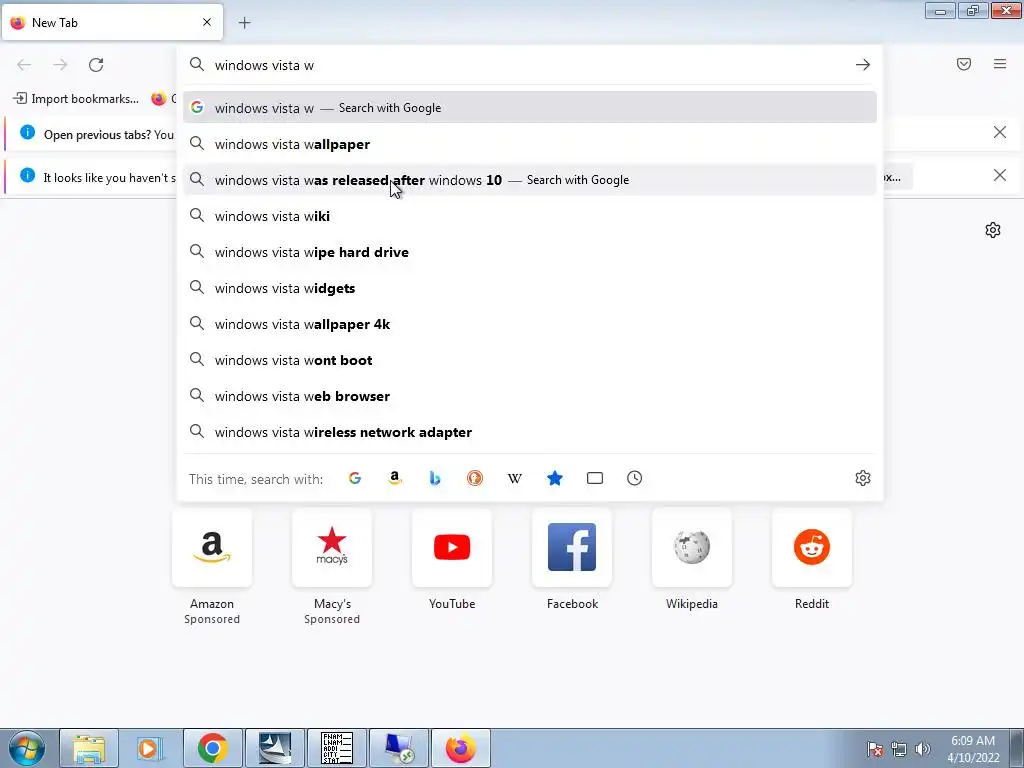1024x768 pixels.
Task: Open the Save to Pocket button
Action: [964, 64]
